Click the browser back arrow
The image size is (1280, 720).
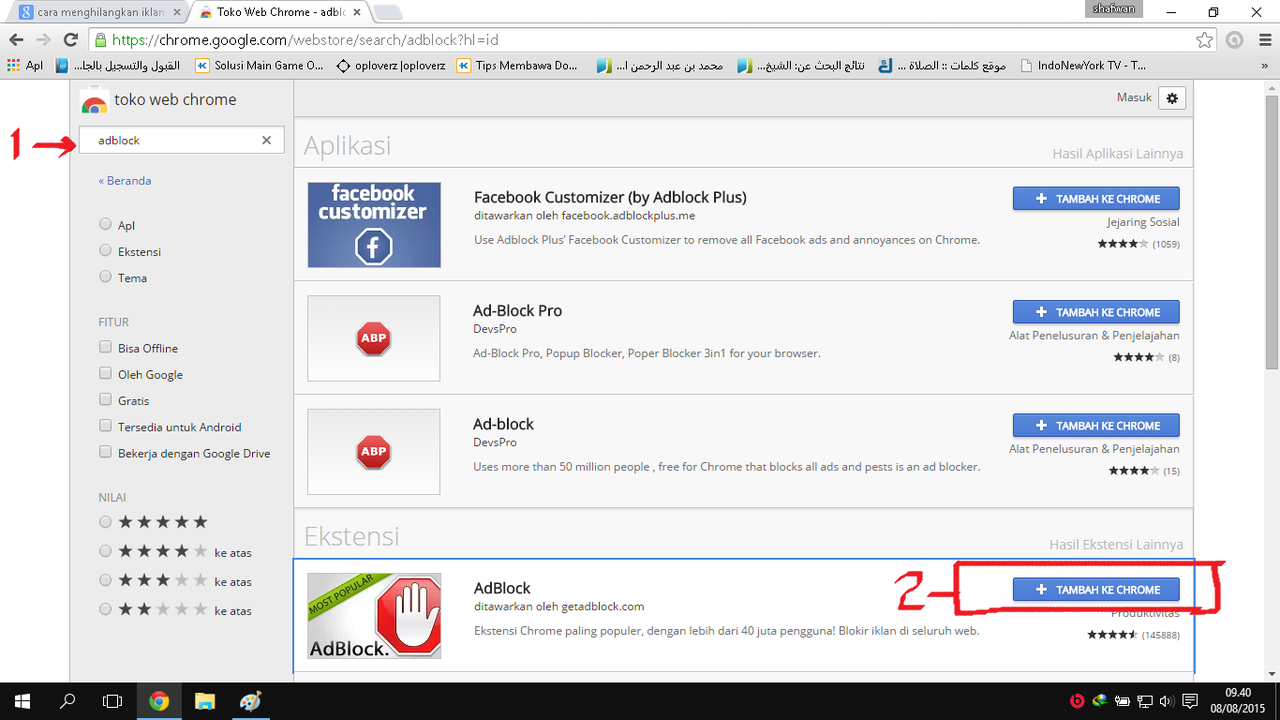[x=16, y=40]
